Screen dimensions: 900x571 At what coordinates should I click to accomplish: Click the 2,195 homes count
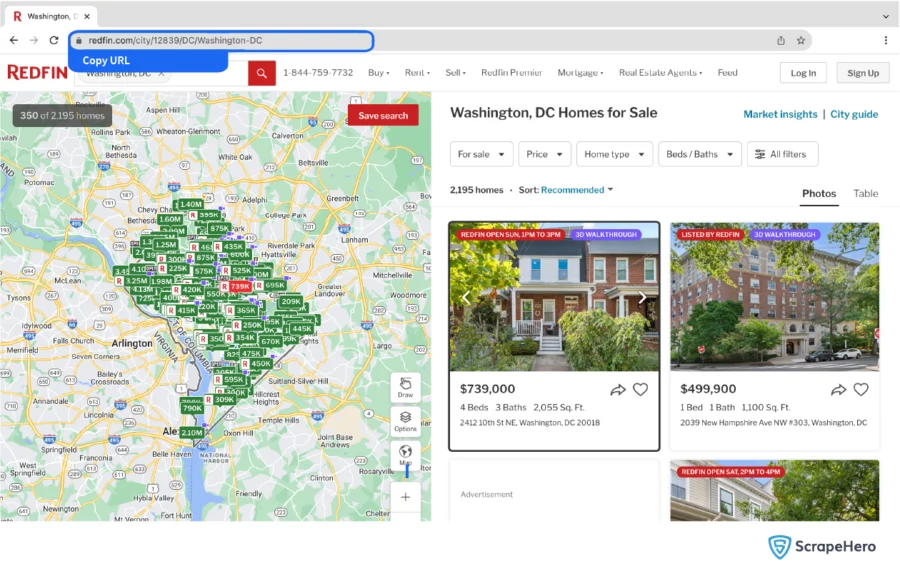click(476, 189)
